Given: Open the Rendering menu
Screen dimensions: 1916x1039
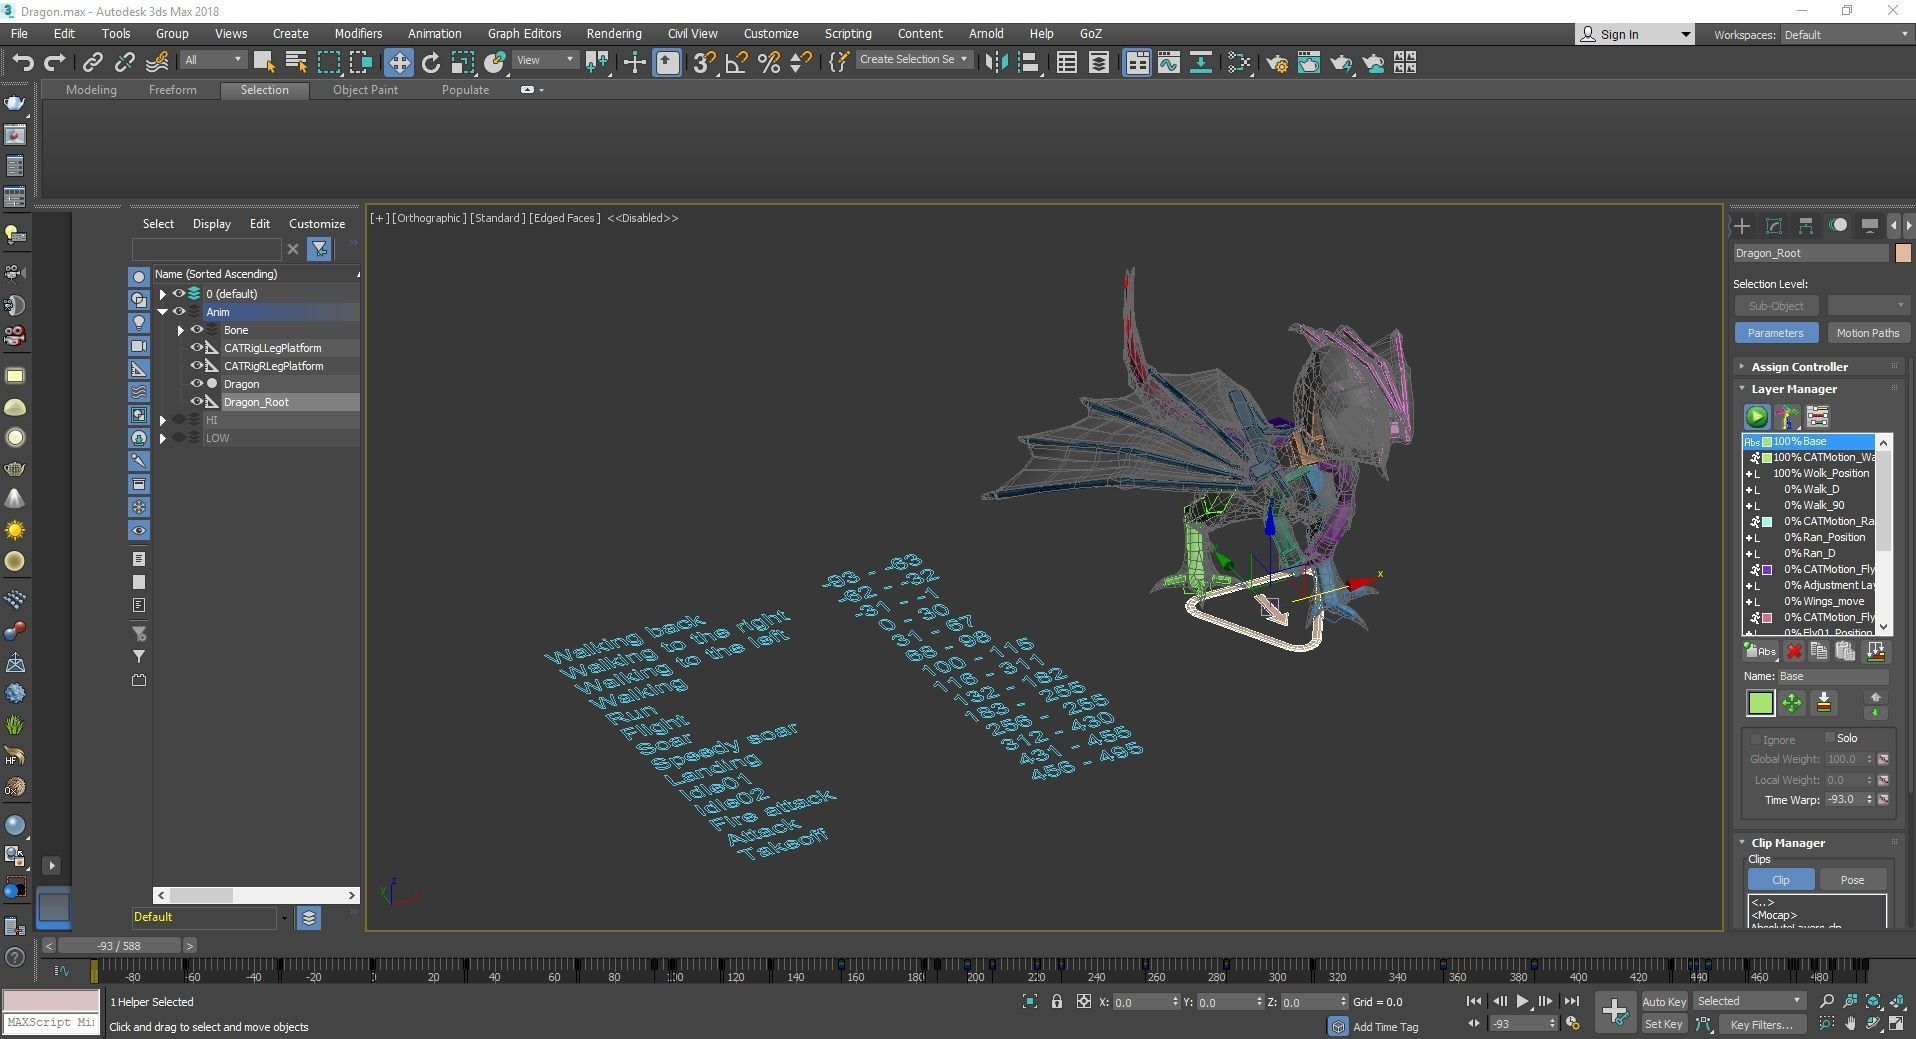Looking at the screenshot, I should [x=614, y=34].
